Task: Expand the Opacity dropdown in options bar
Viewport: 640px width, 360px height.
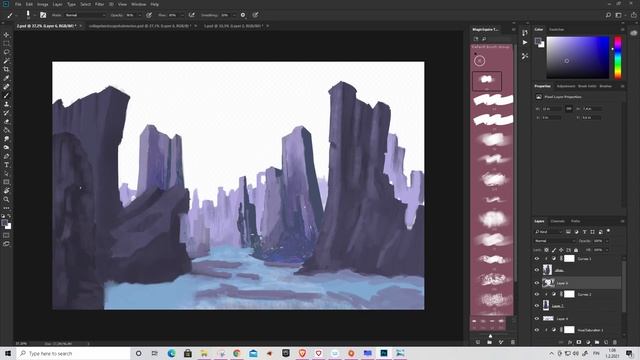Action: [140, 15]
